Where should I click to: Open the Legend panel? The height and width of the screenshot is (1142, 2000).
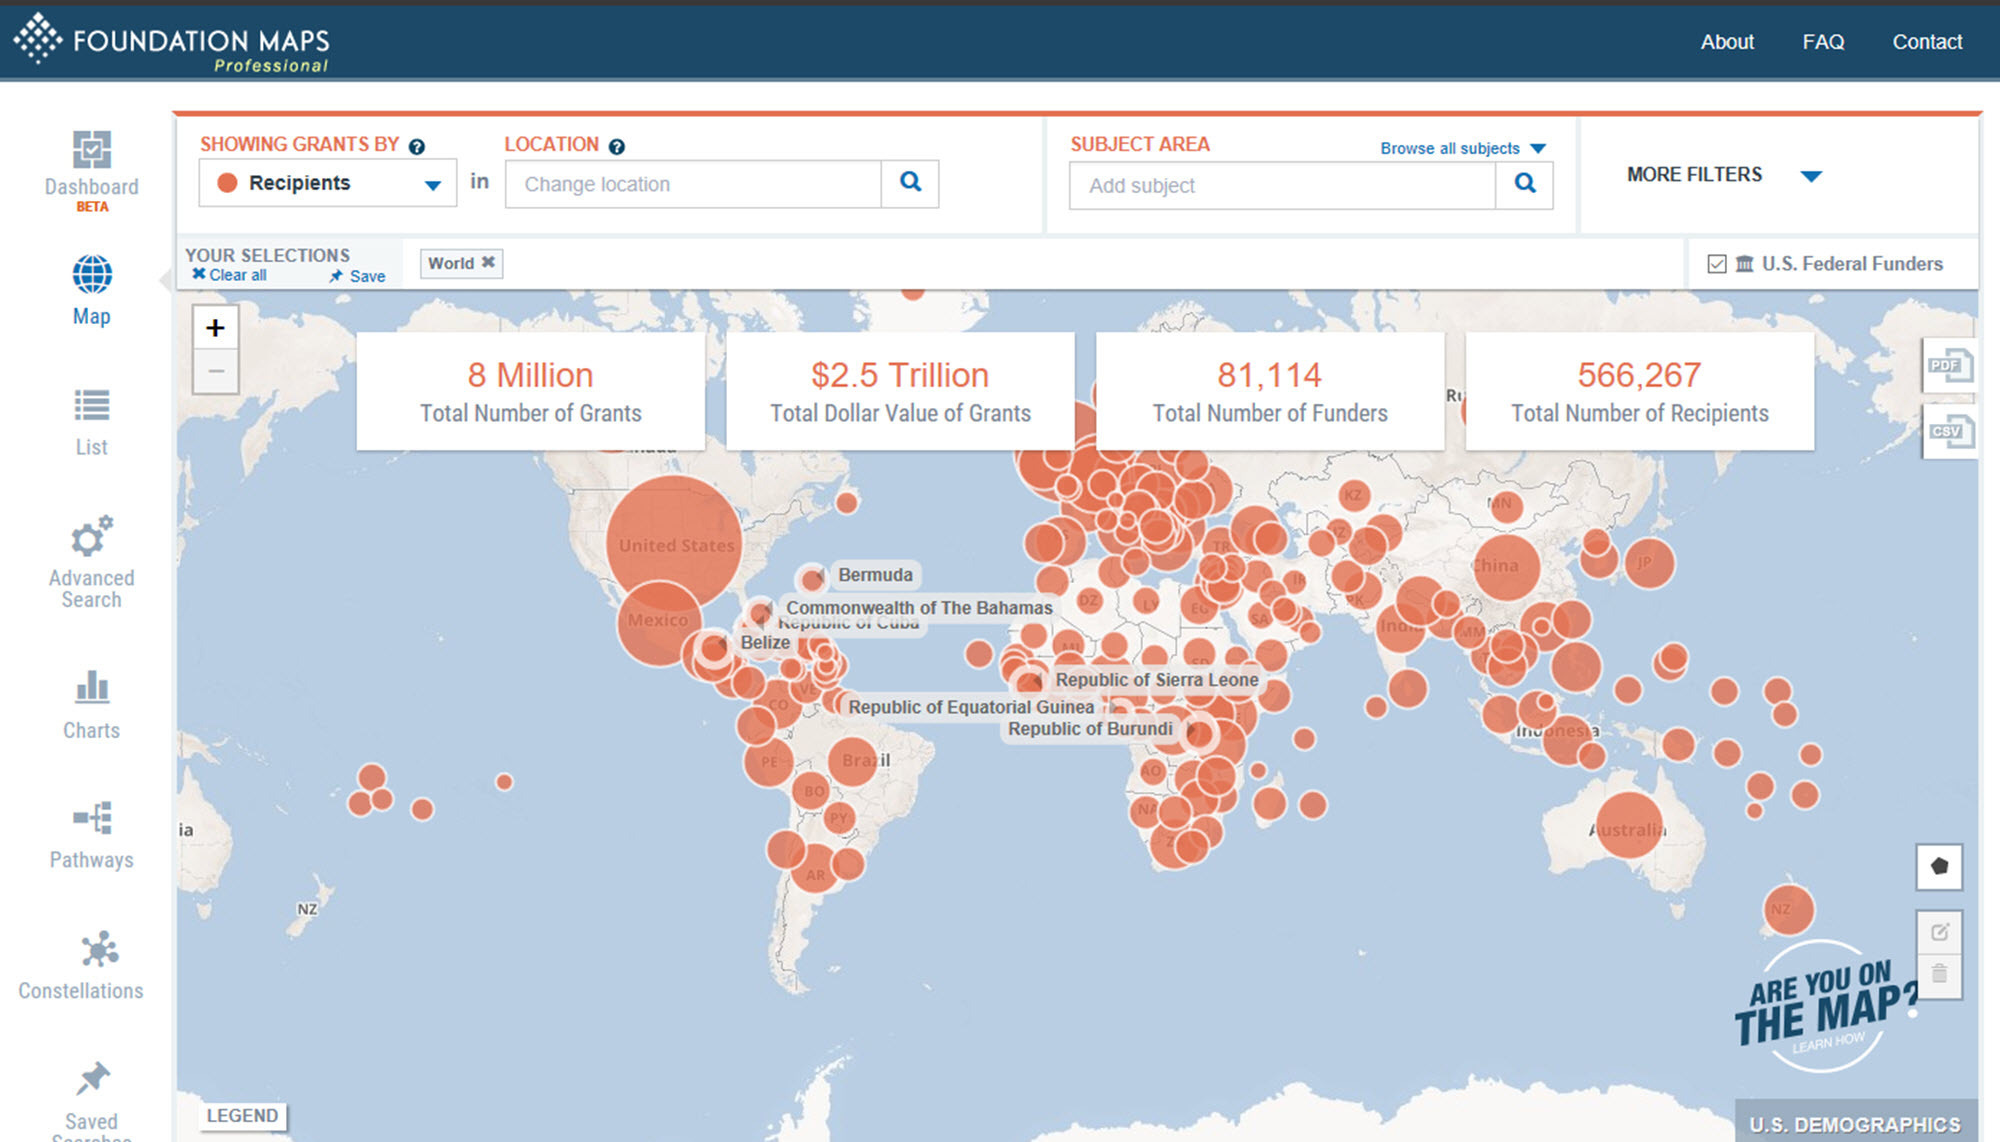point(242,1116)
